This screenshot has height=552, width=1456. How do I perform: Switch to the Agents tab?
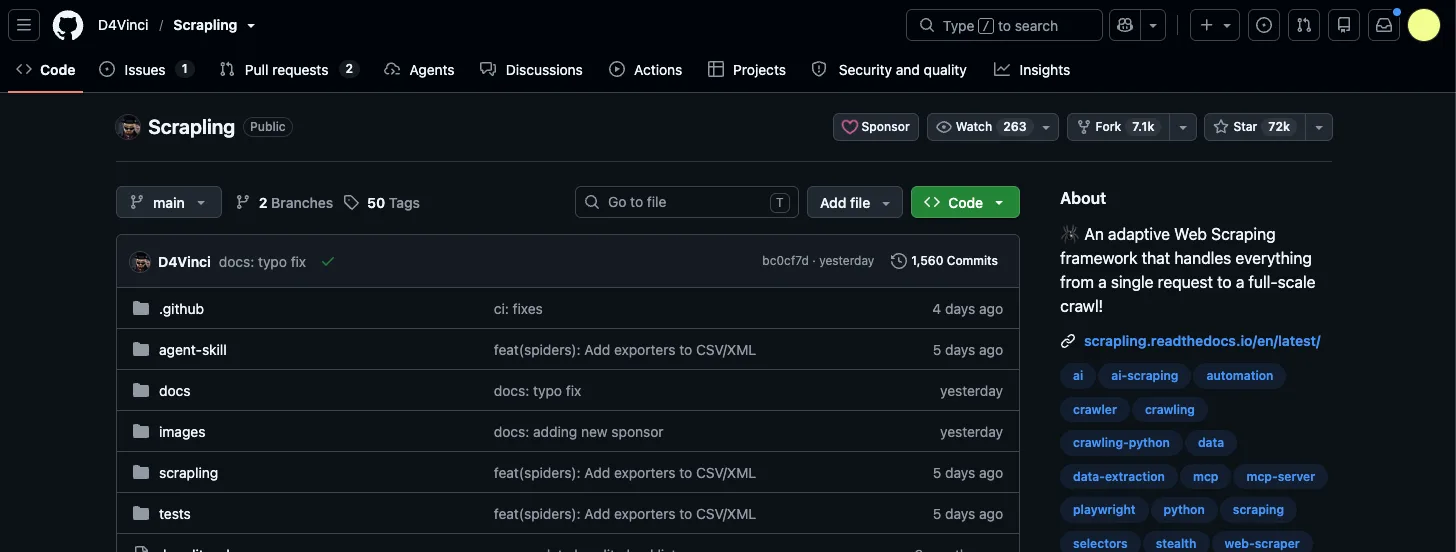tap(418, 70)
